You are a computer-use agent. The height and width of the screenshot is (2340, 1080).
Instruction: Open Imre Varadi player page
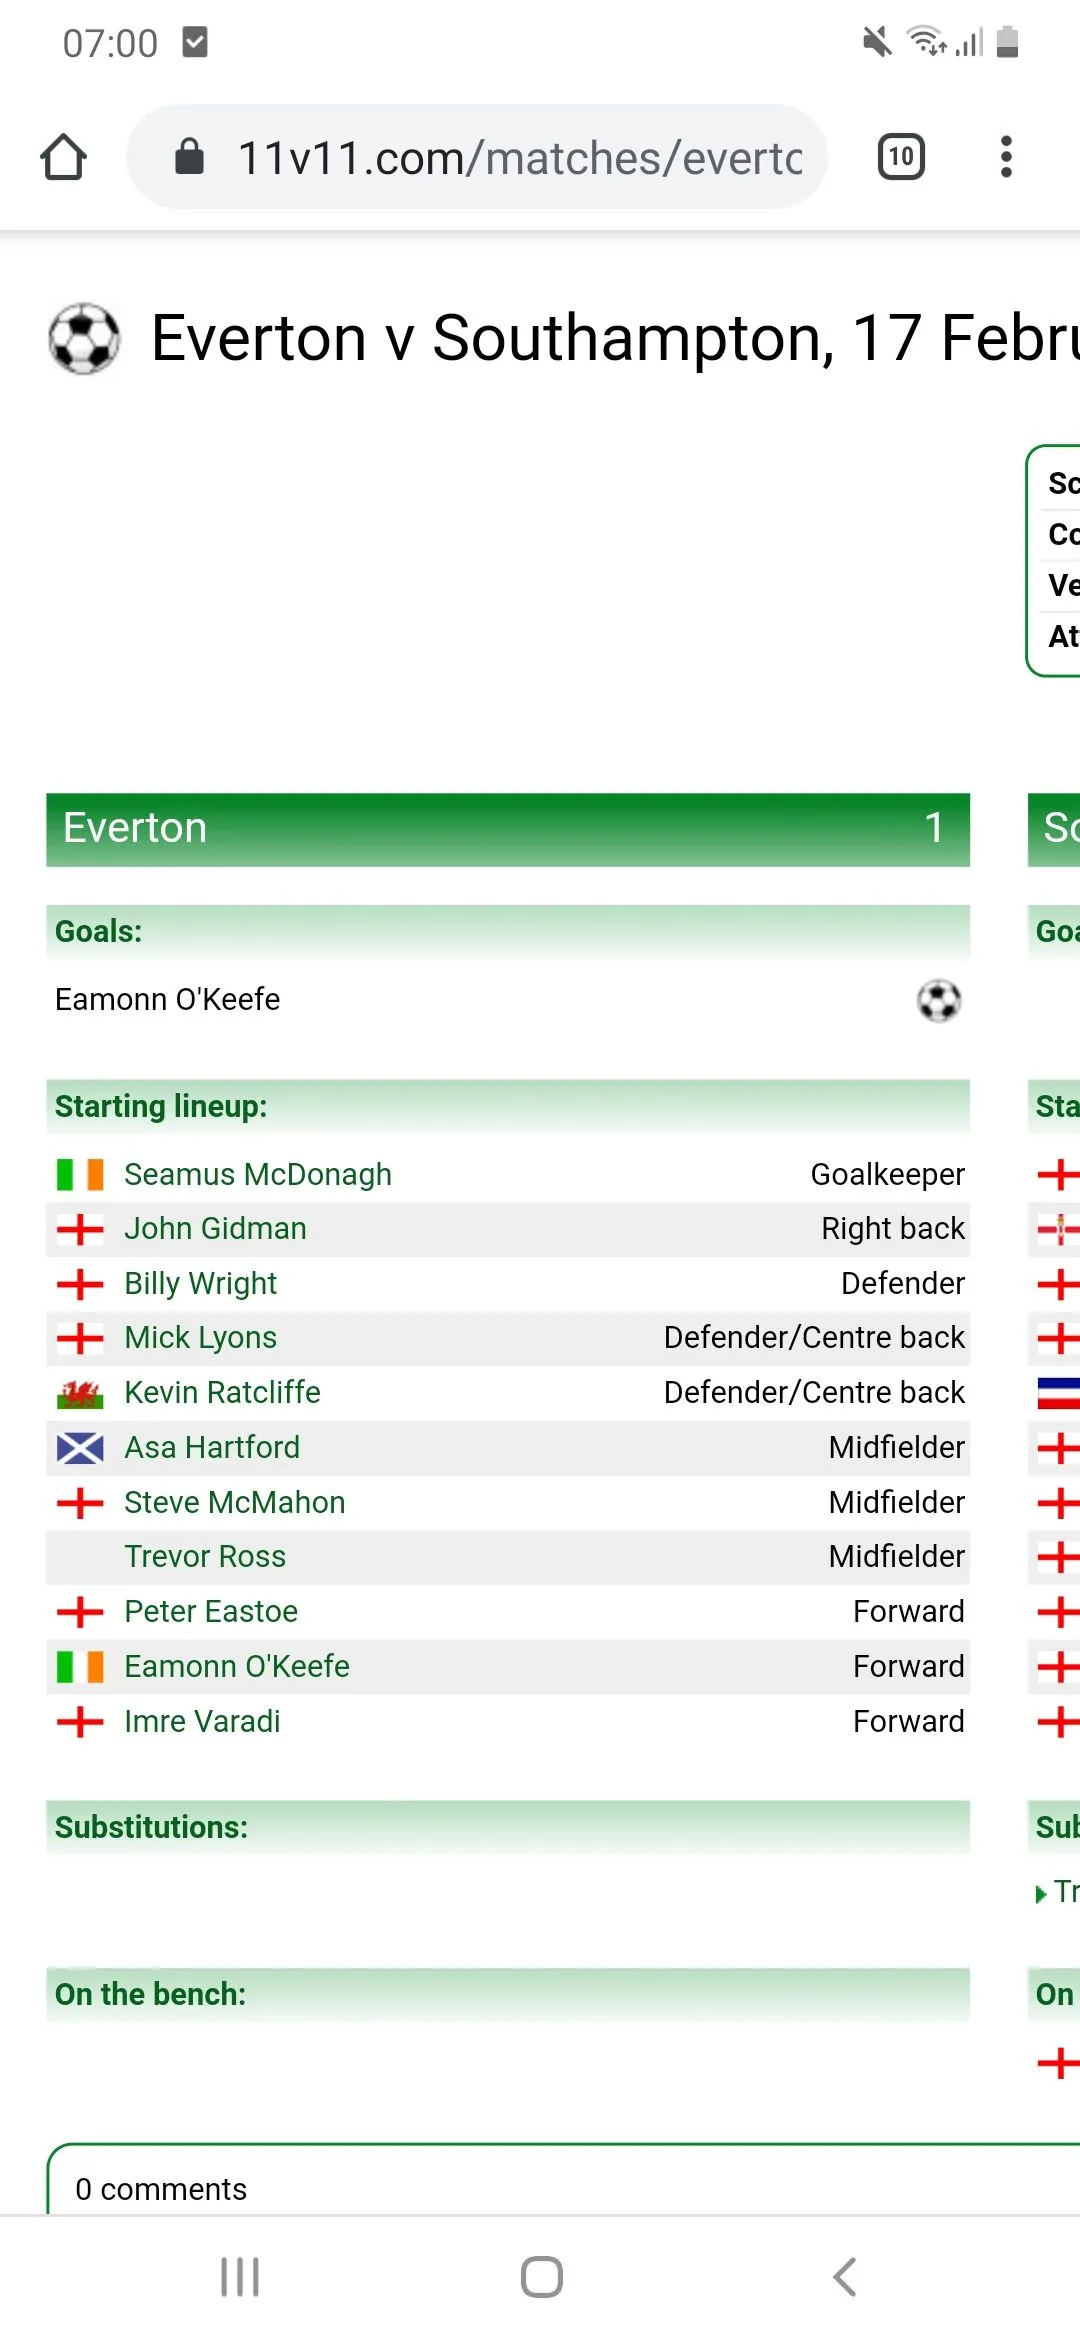click(202, 1721)
